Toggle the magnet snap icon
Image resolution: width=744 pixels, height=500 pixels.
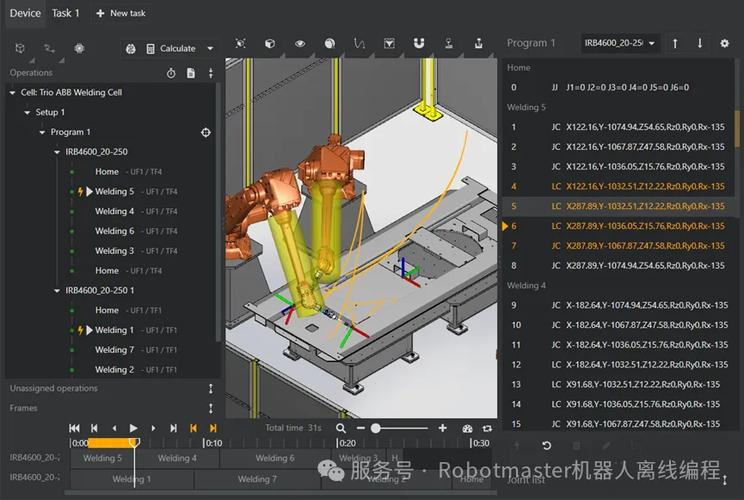pos(418,44)
